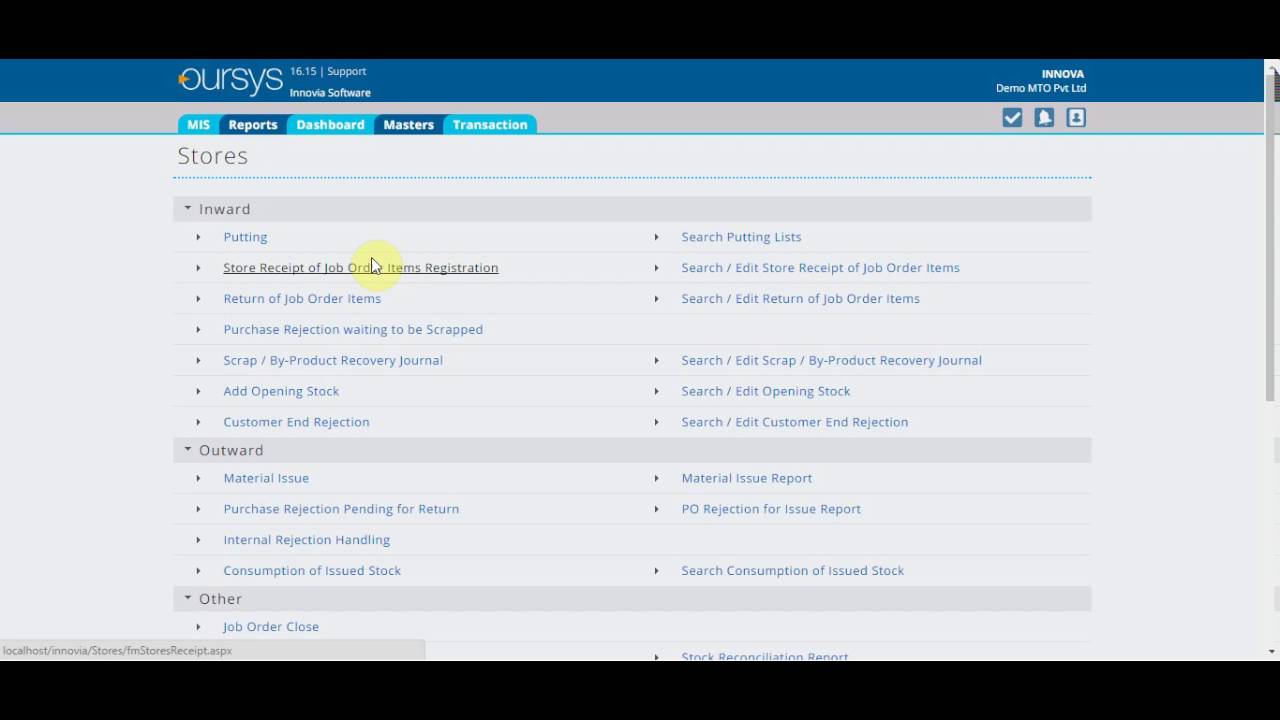
Task: Open the MIS tab
Action: (198, 125)
